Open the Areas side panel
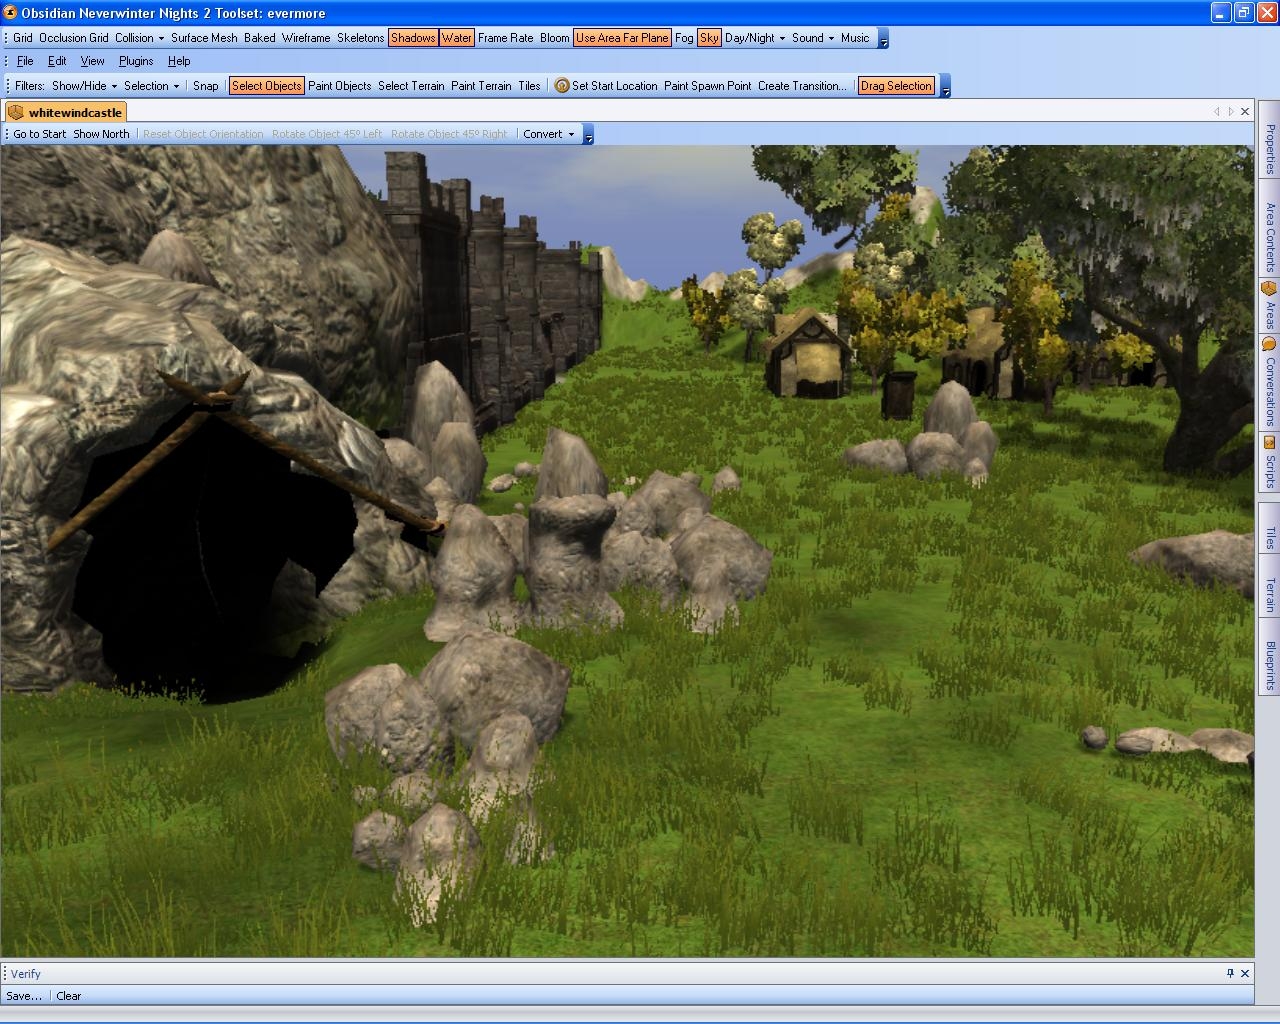 point(1269,305)
